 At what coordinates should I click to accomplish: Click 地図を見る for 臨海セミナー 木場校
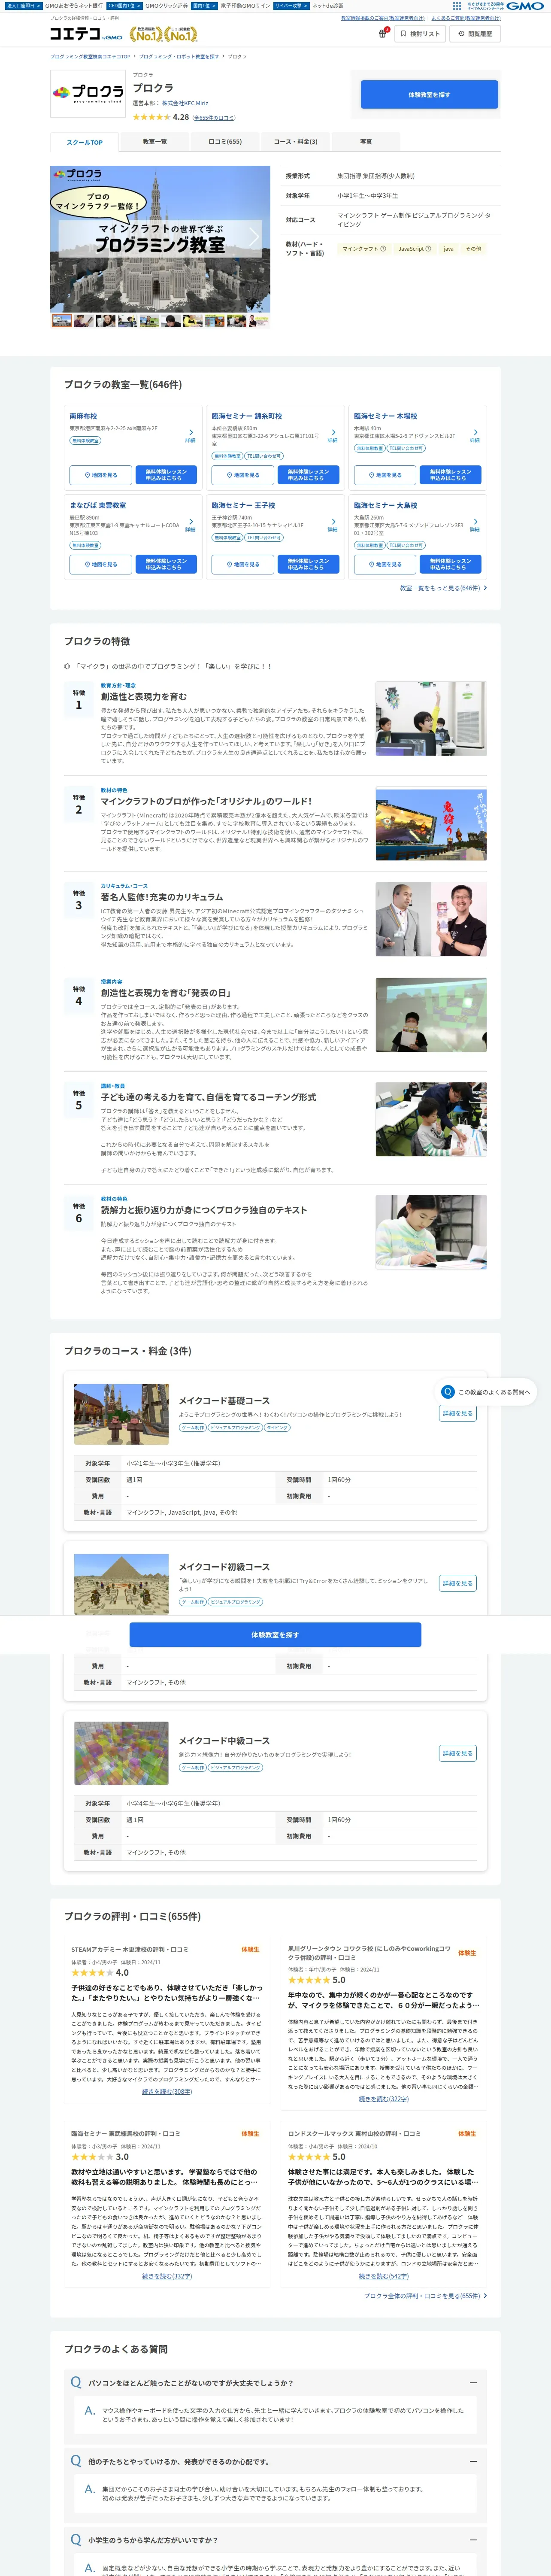pos(385,475)
